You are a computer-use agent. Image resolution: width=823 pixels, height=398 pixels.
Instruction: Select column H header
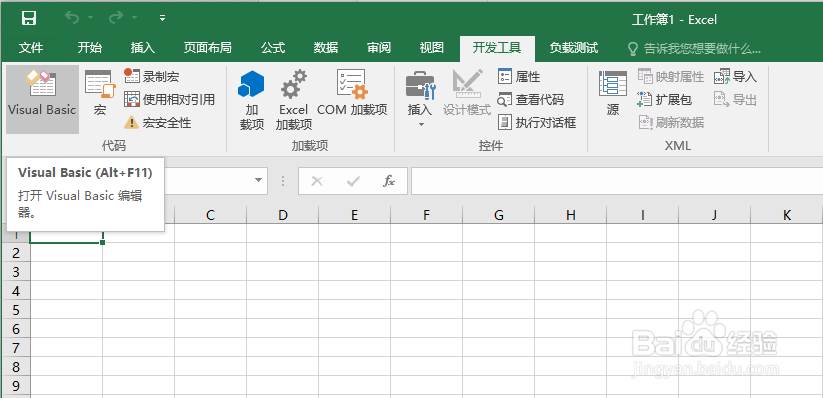(x=571, y=214)
